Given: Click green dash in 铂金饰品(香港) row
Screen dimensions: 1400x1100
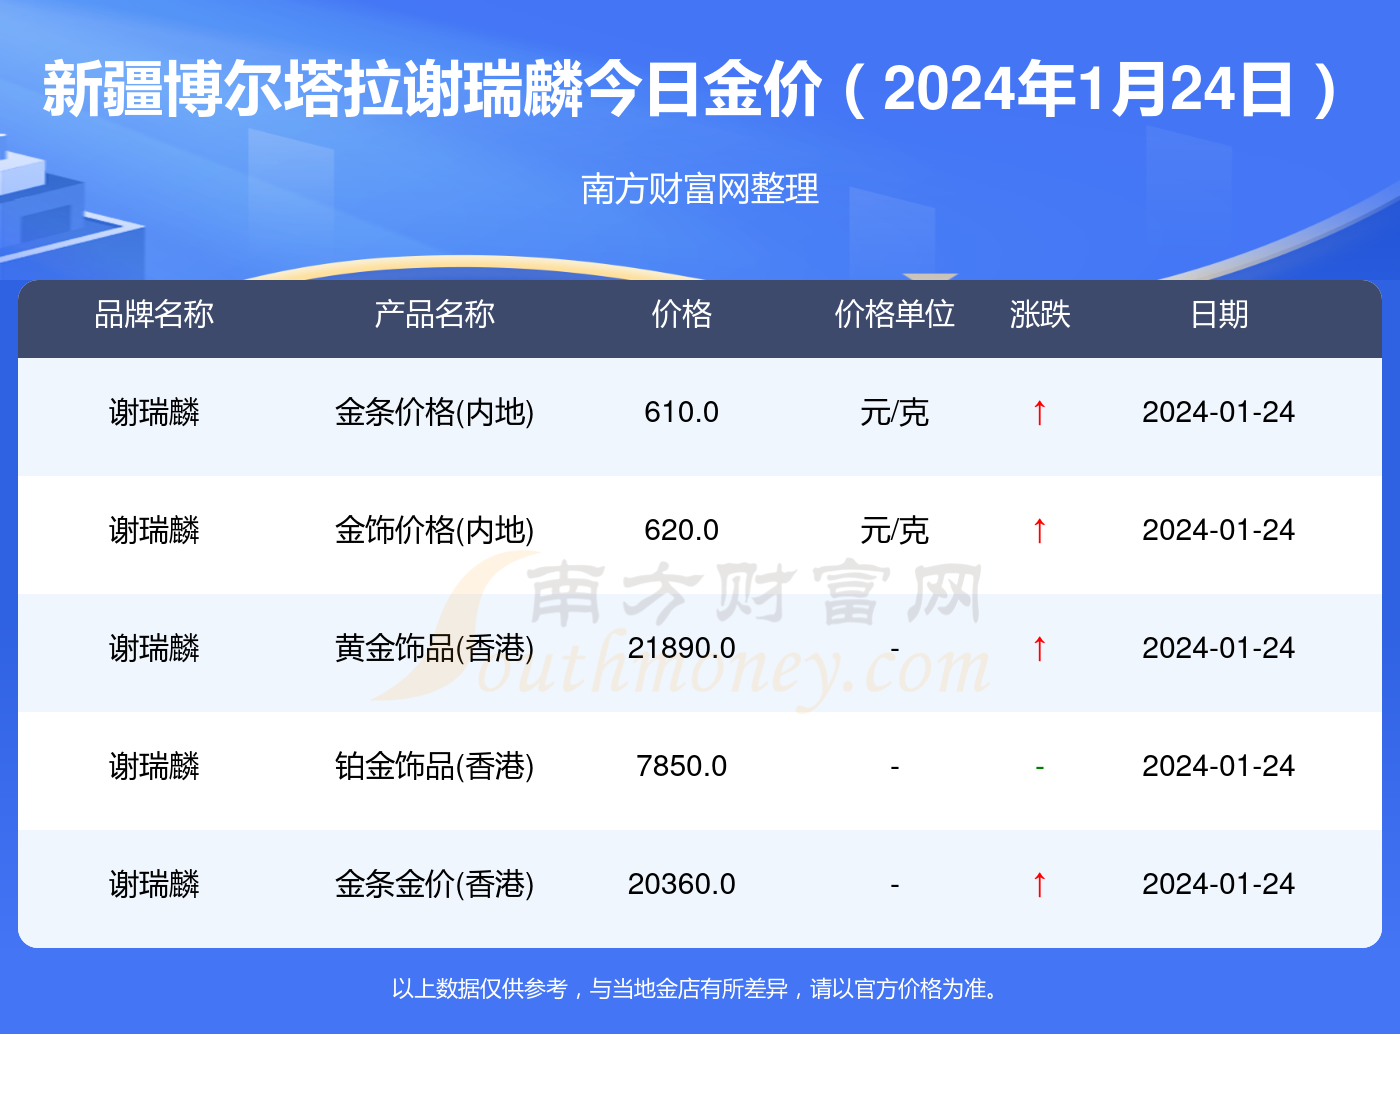Looking at the screenshot, I should 1040,767.
